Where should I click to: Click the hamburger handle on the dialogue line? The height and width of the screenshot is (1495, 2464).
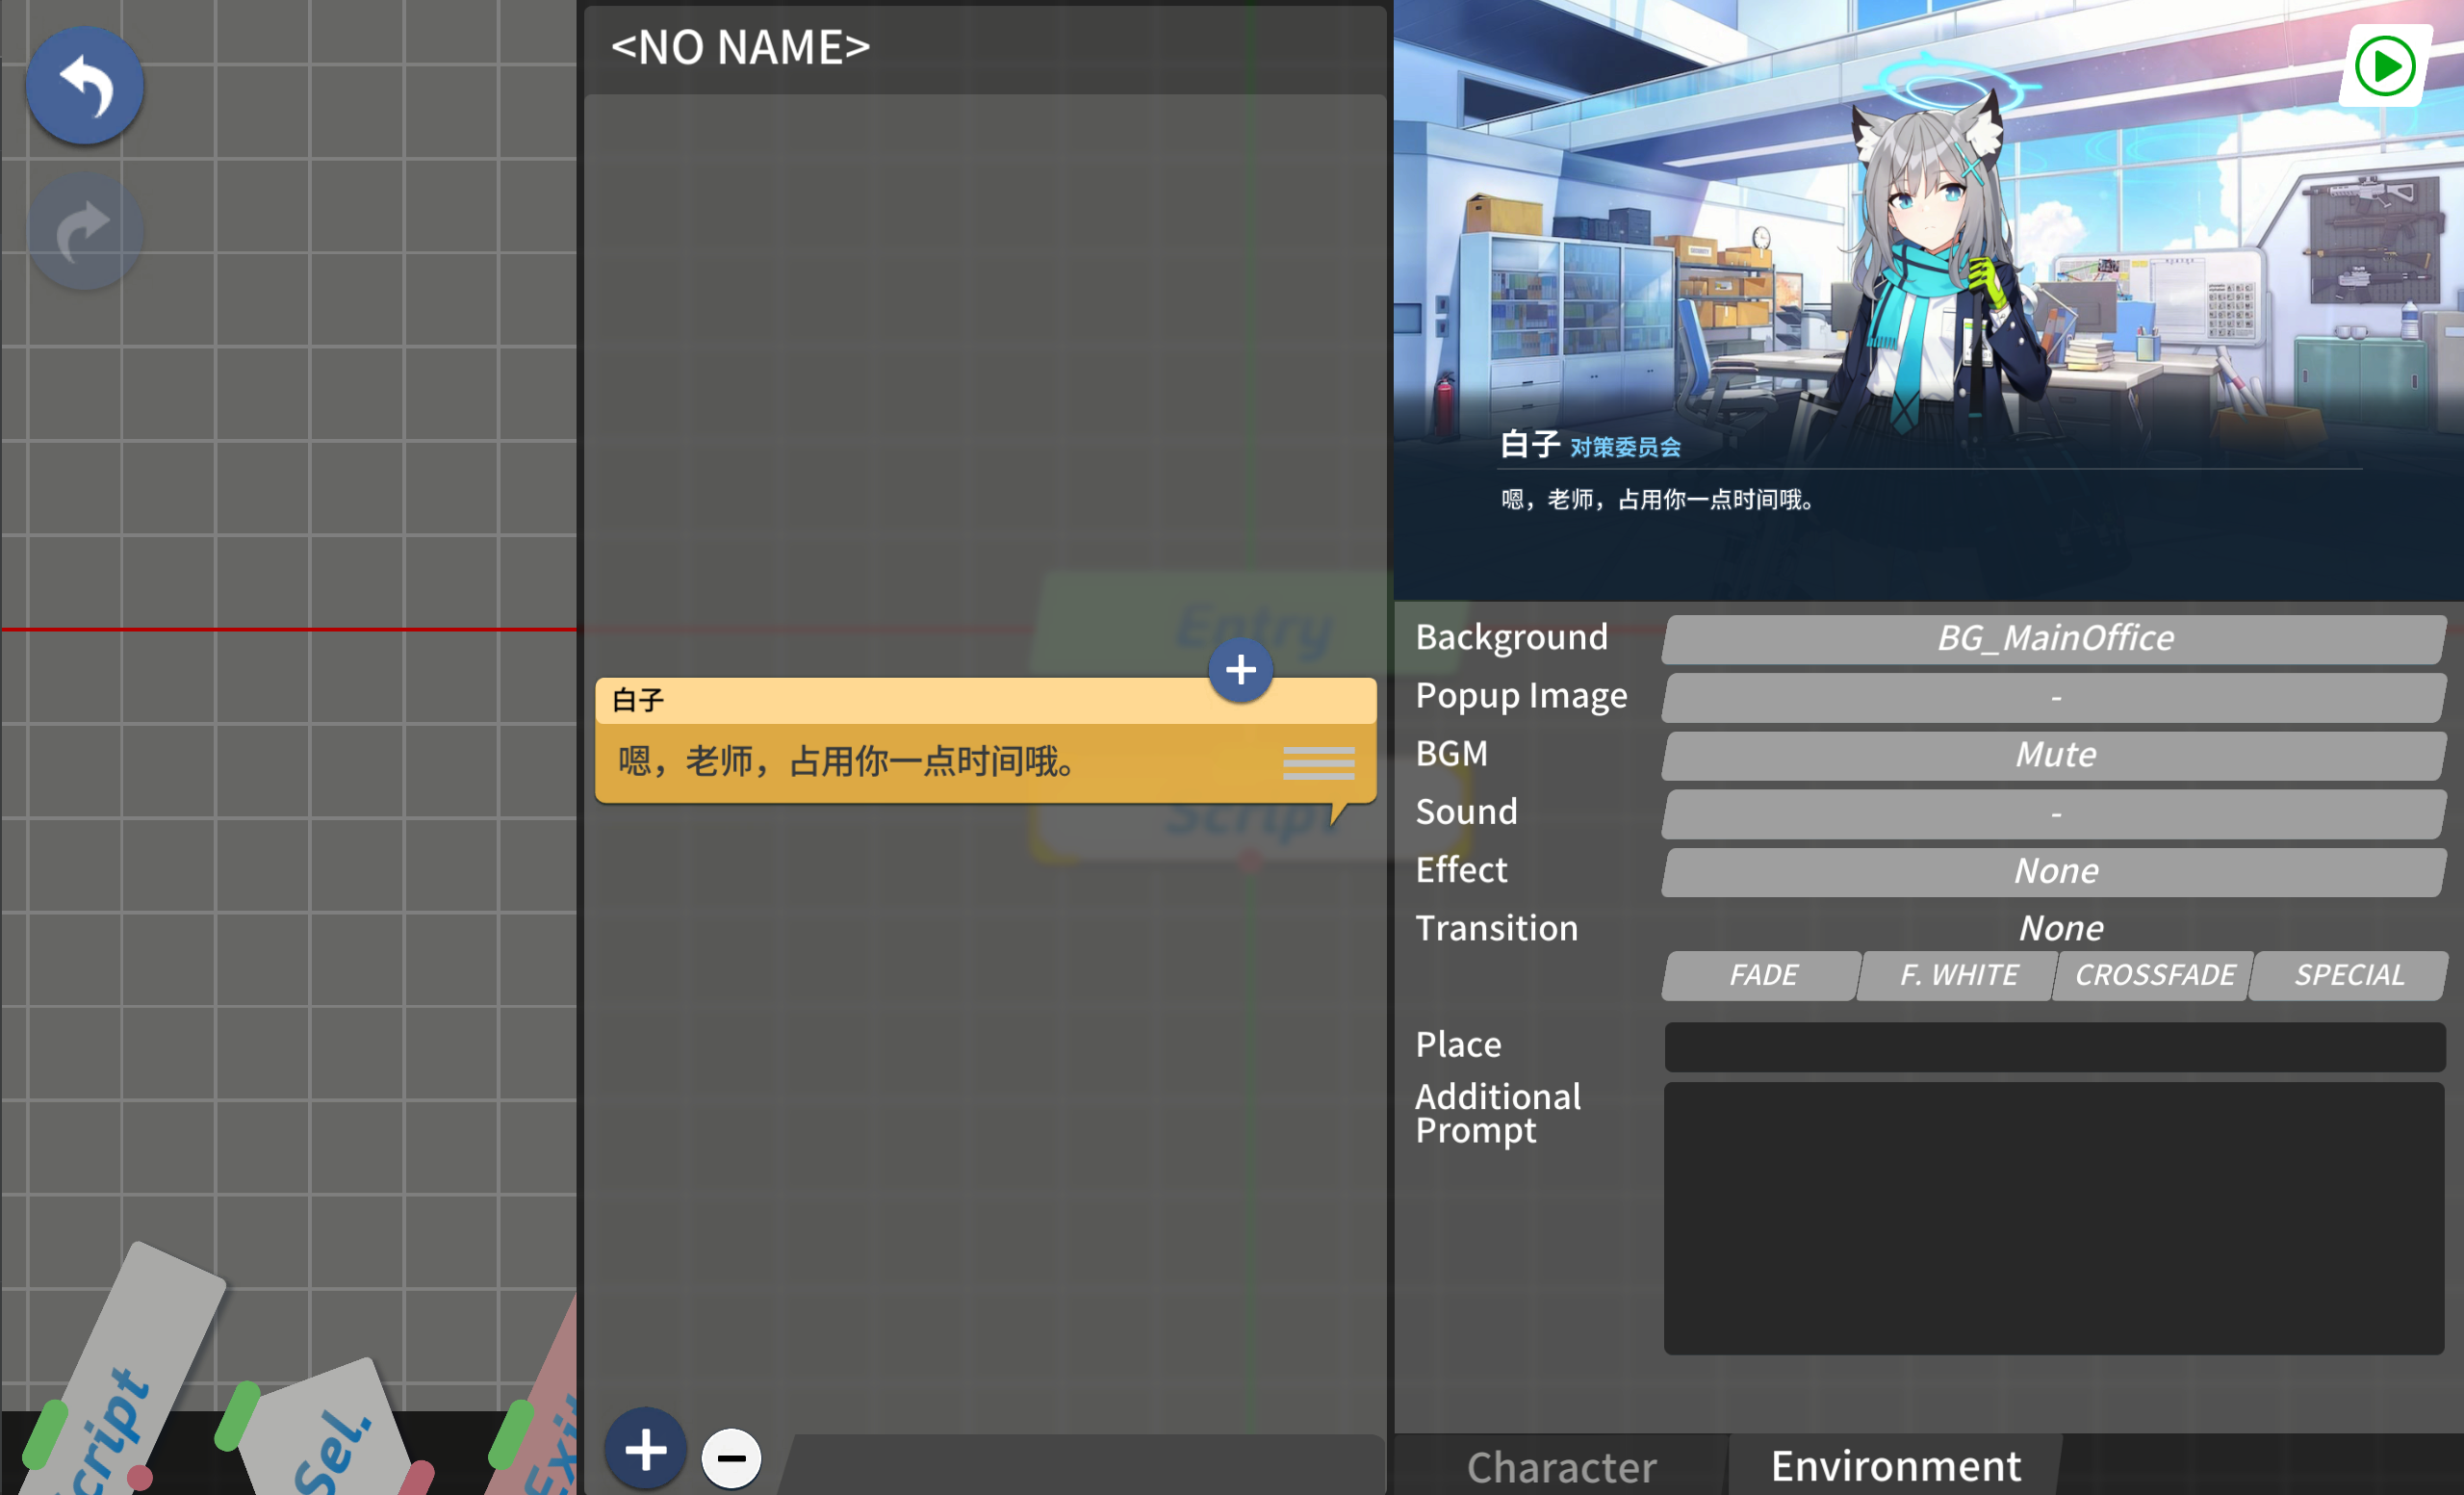(x=1318, y=762)
